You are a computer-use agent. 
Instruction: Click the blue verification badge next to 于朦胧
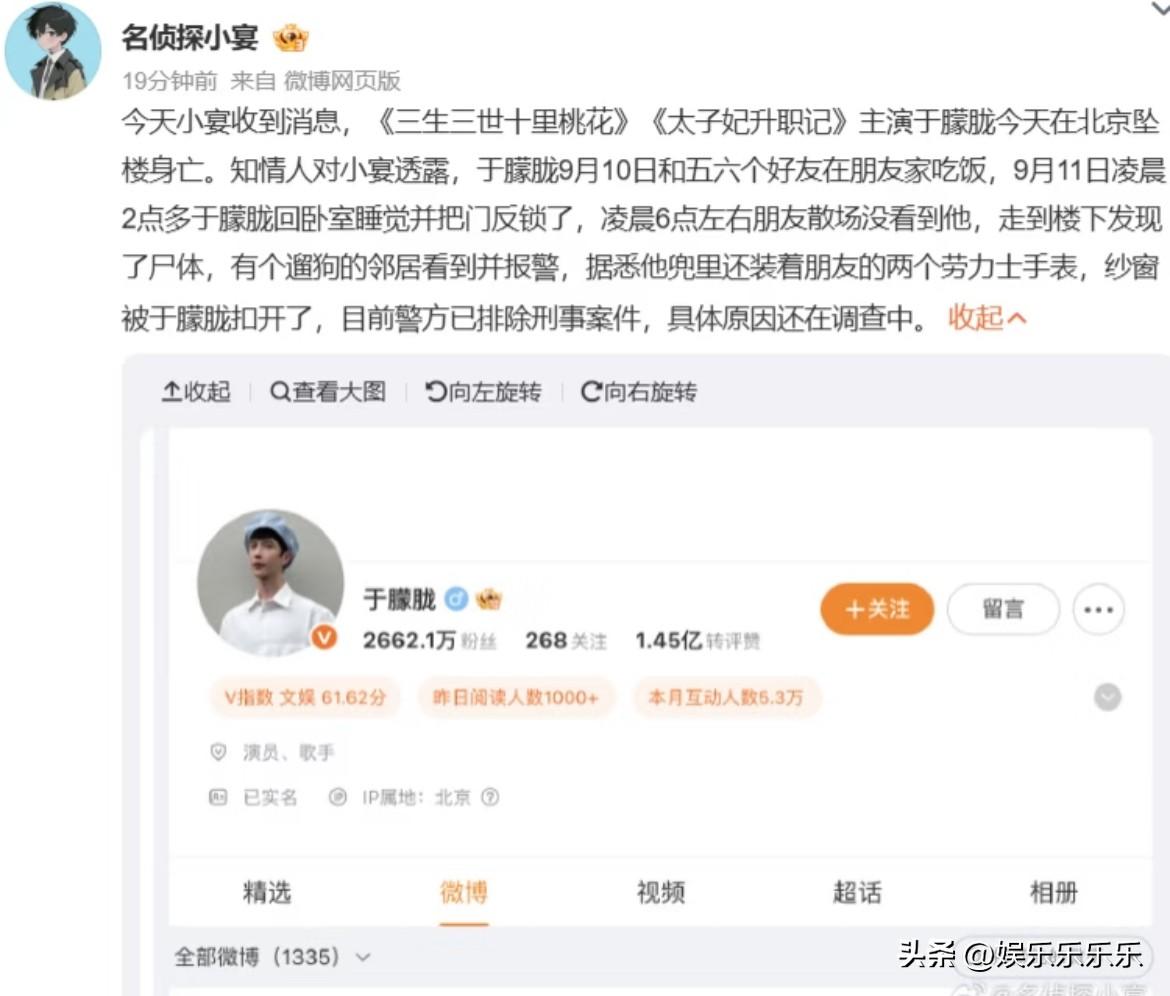pos(456,598)
